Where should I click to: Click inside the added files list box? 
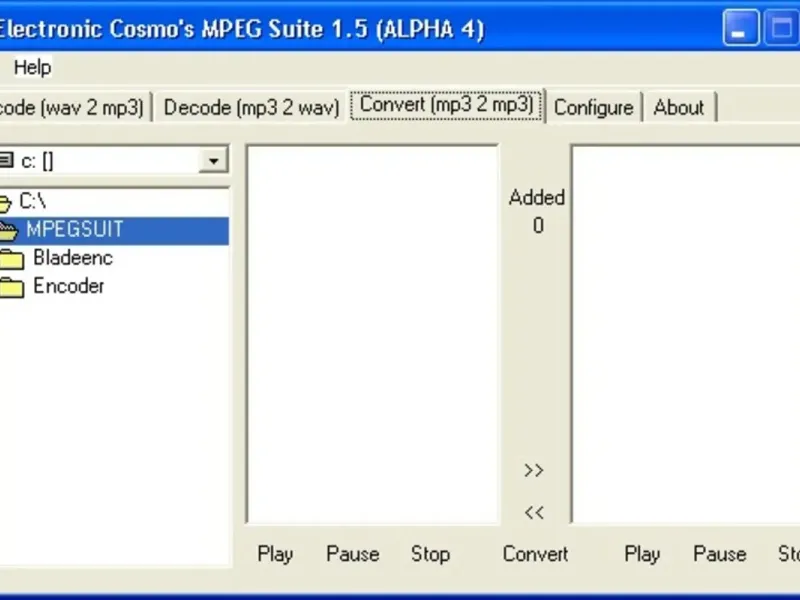[686, 335]
